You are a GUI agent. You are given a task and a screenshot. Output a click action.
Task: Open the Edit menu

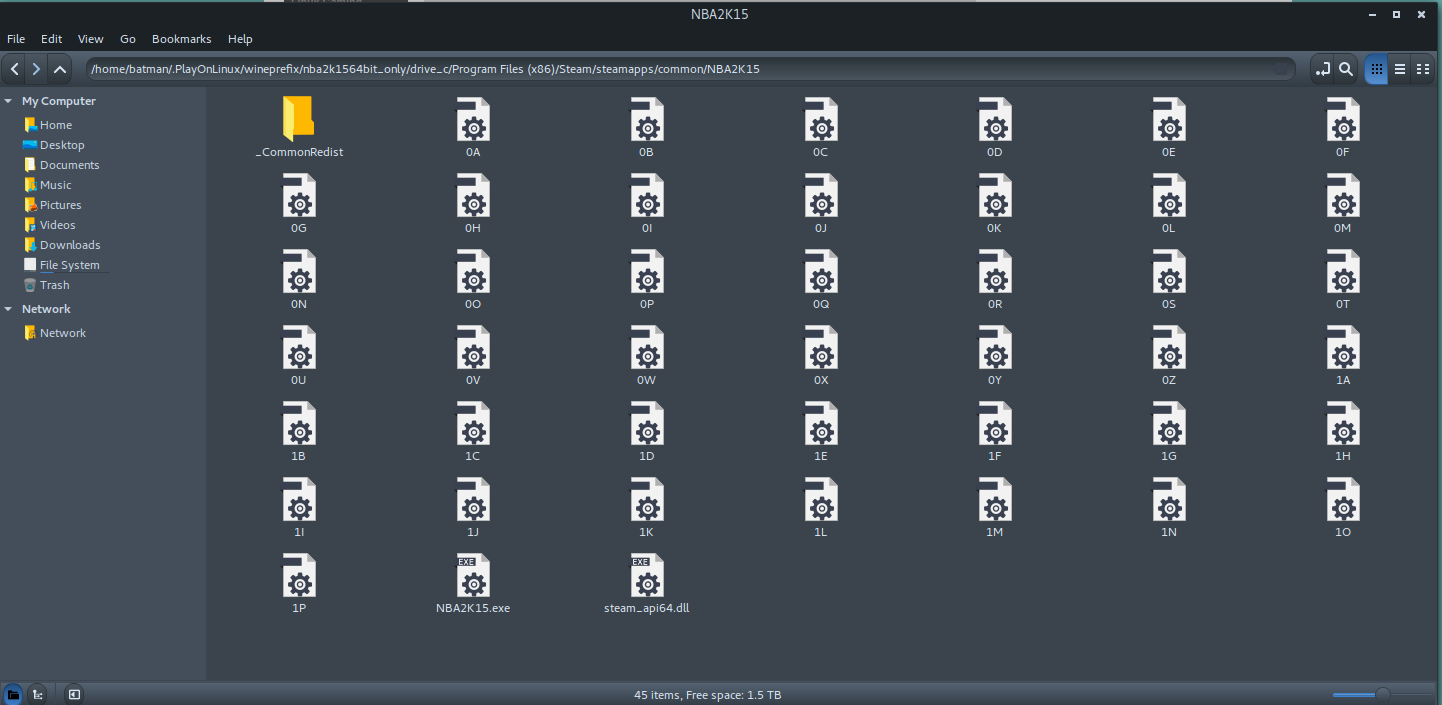pyautogui.click(x=51, y=39)
